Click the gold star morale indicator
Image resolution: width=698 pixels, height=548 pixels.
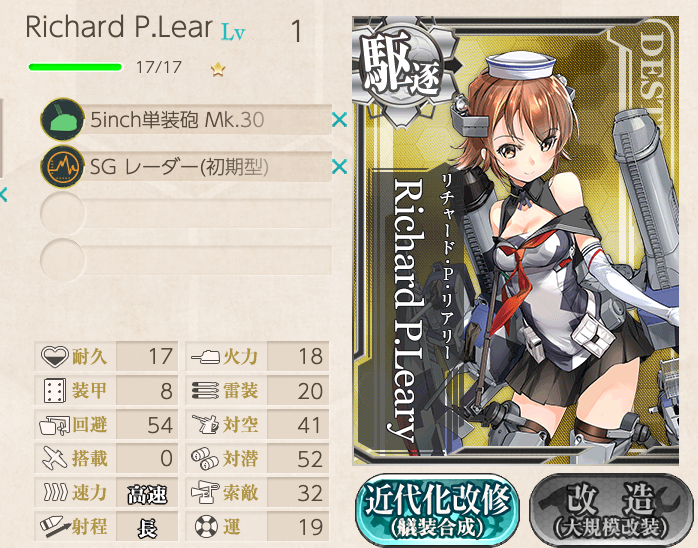pyautogui.click(x=218, y=69)
